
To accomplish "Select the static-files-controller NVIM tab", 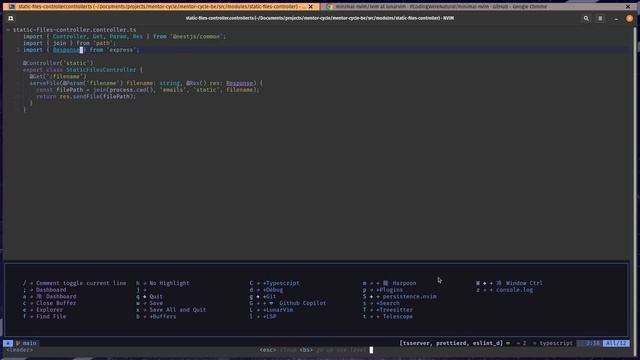I will click(161, 7).
